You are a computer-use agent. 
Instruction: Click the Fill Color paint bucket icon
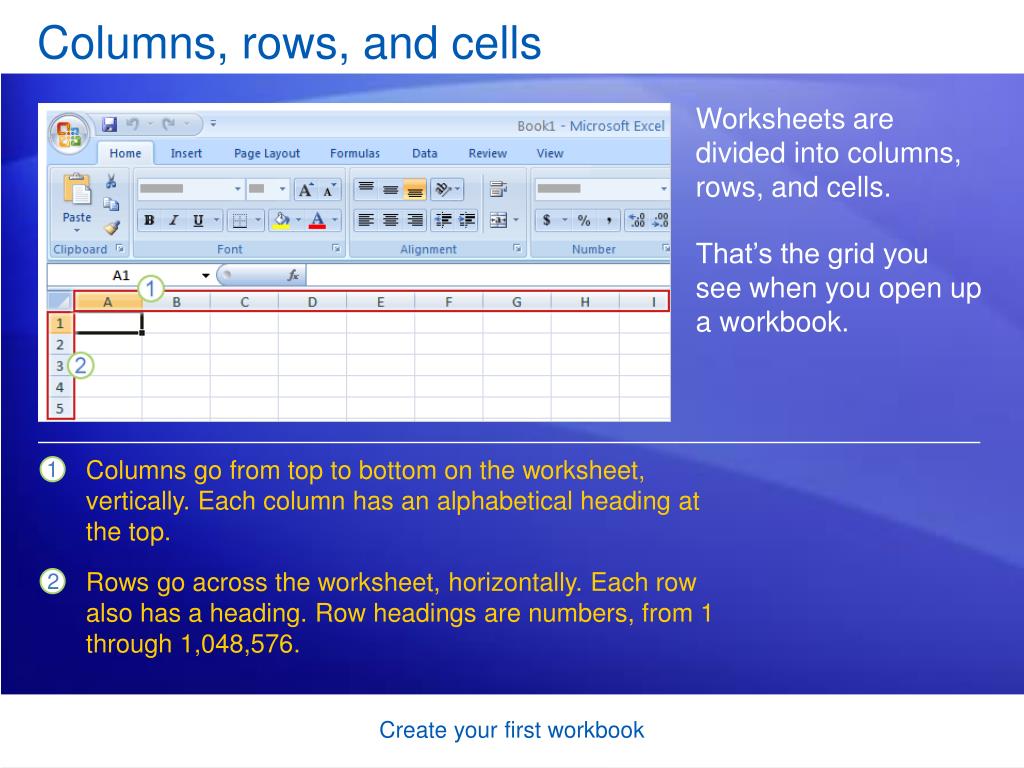click(281, 220)
